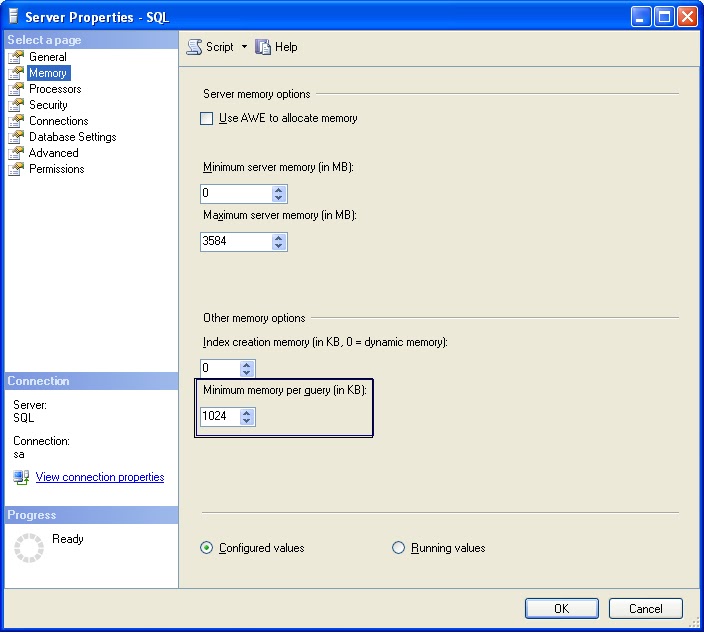Screen dimensions: 704x633
Task: Open the Database Settings page
Action: (x=73, y=137)
